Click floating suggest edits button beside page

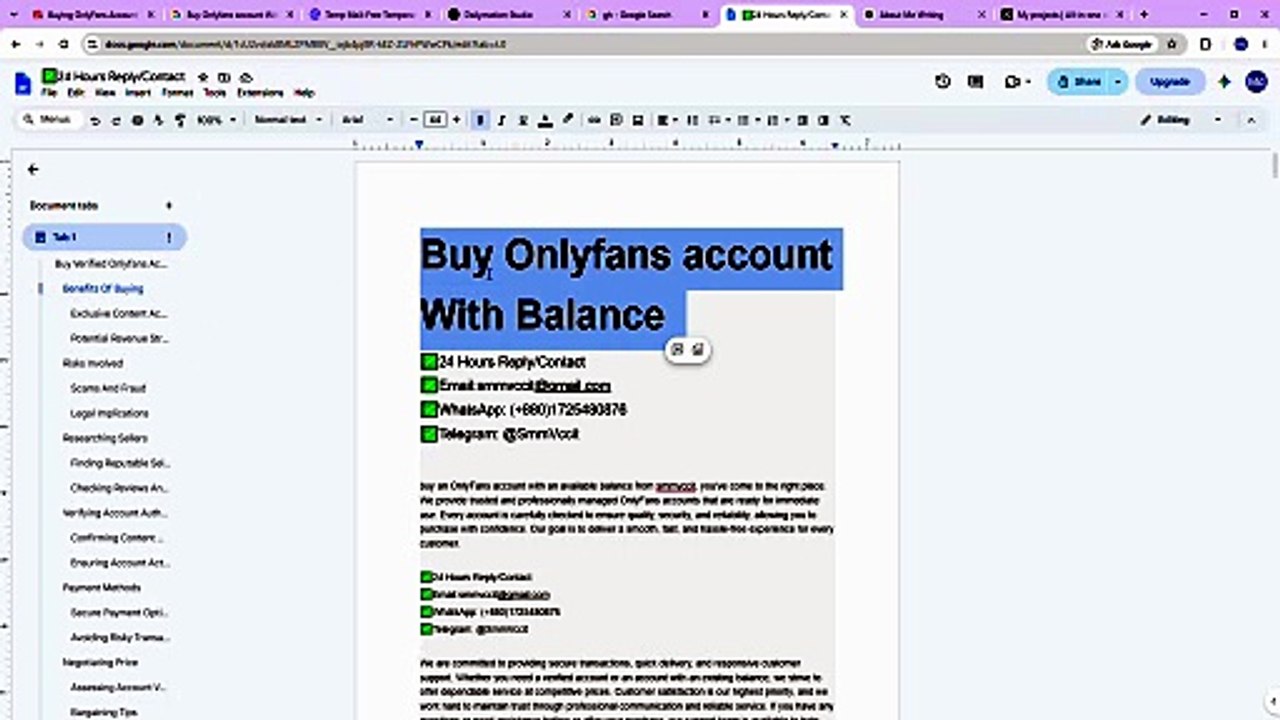coord(698,349)
